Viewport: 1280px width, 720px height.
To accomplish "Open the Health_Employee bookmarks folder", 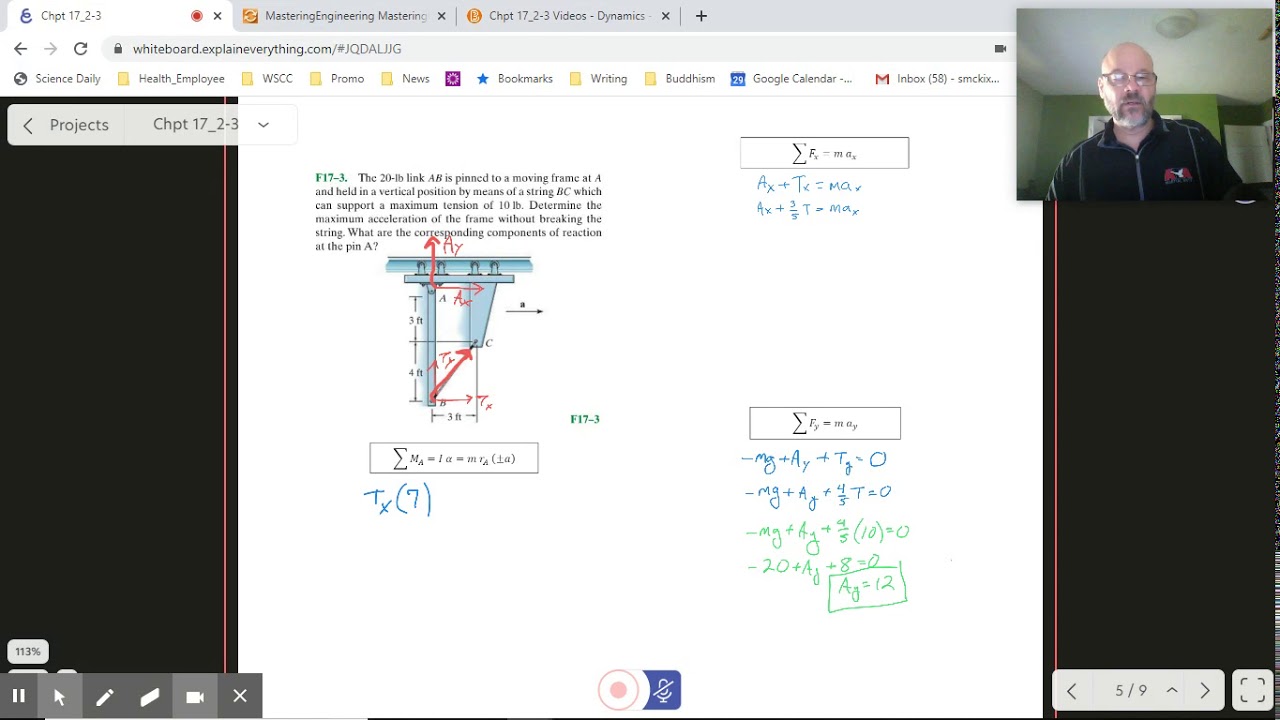I will (171, 78).
